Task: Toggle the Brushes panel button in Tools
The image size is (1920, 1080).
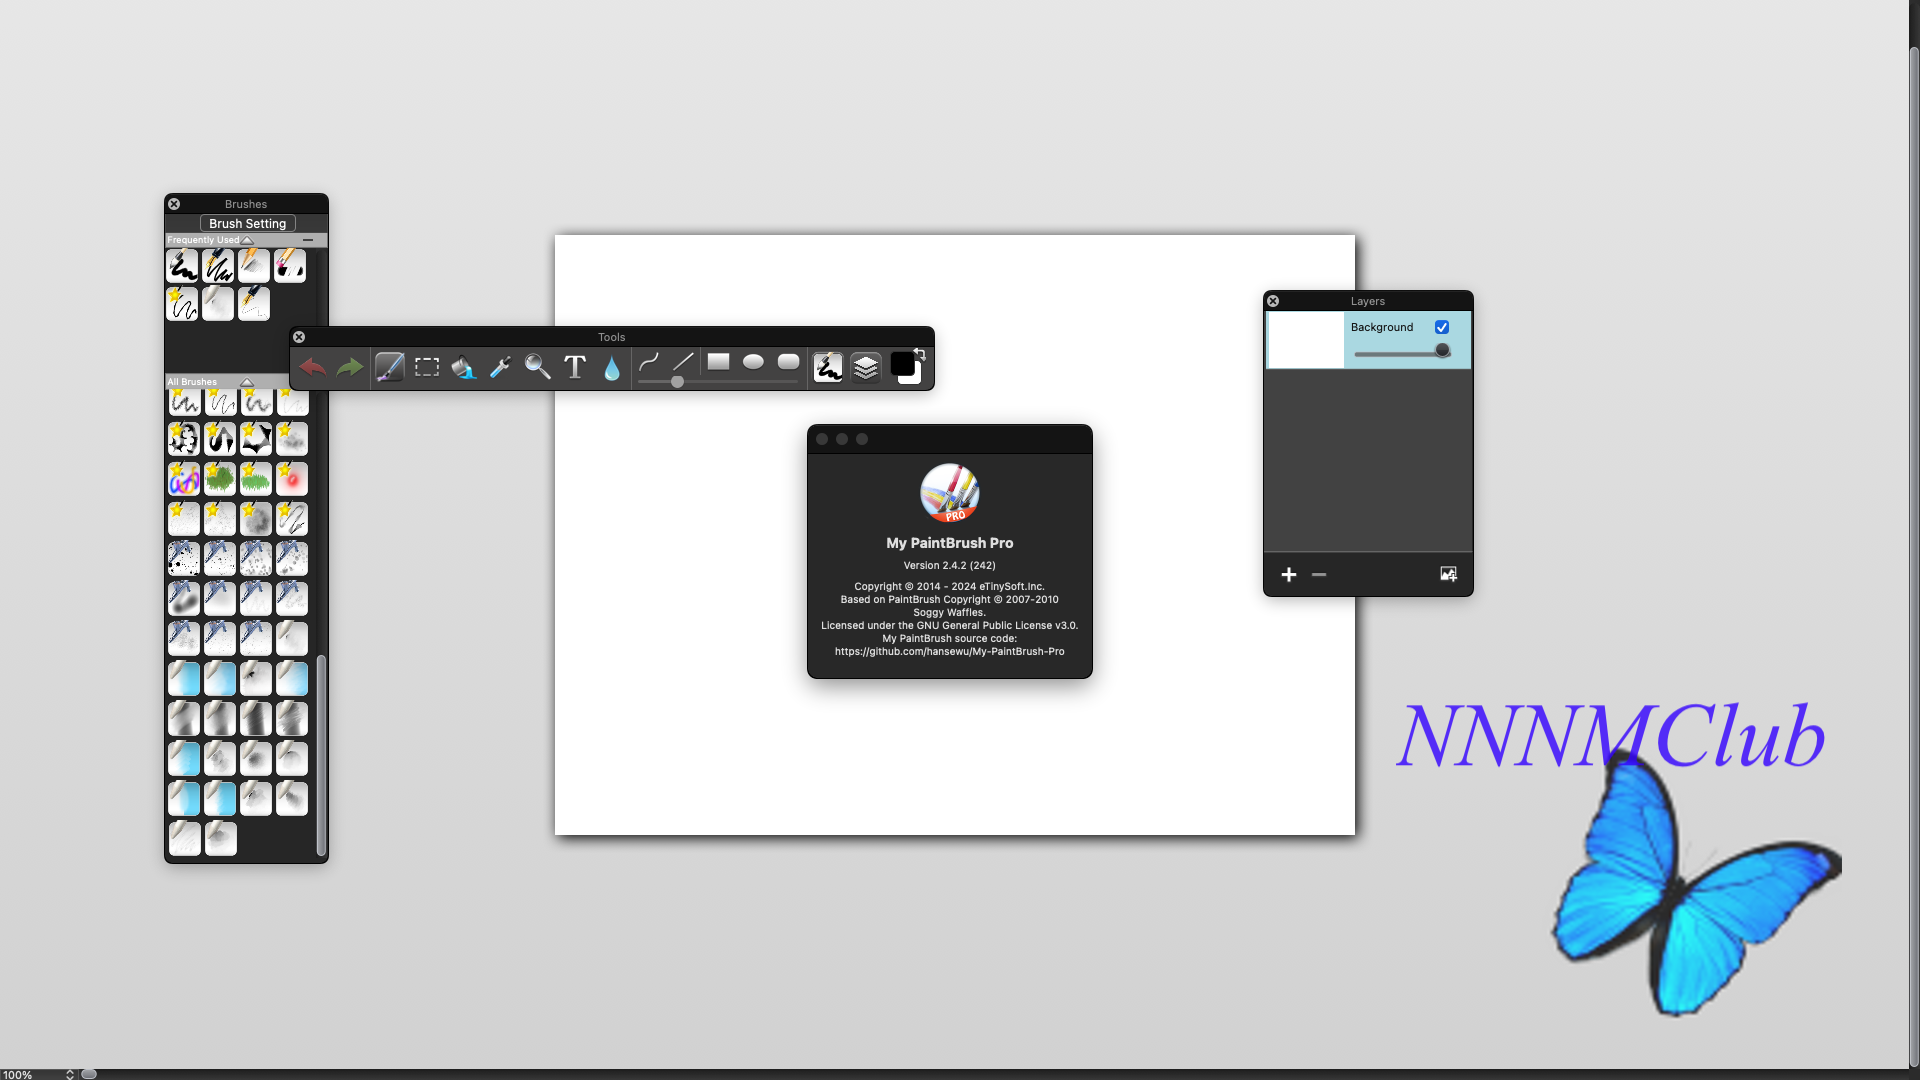Action: click(x=828, y=367)
